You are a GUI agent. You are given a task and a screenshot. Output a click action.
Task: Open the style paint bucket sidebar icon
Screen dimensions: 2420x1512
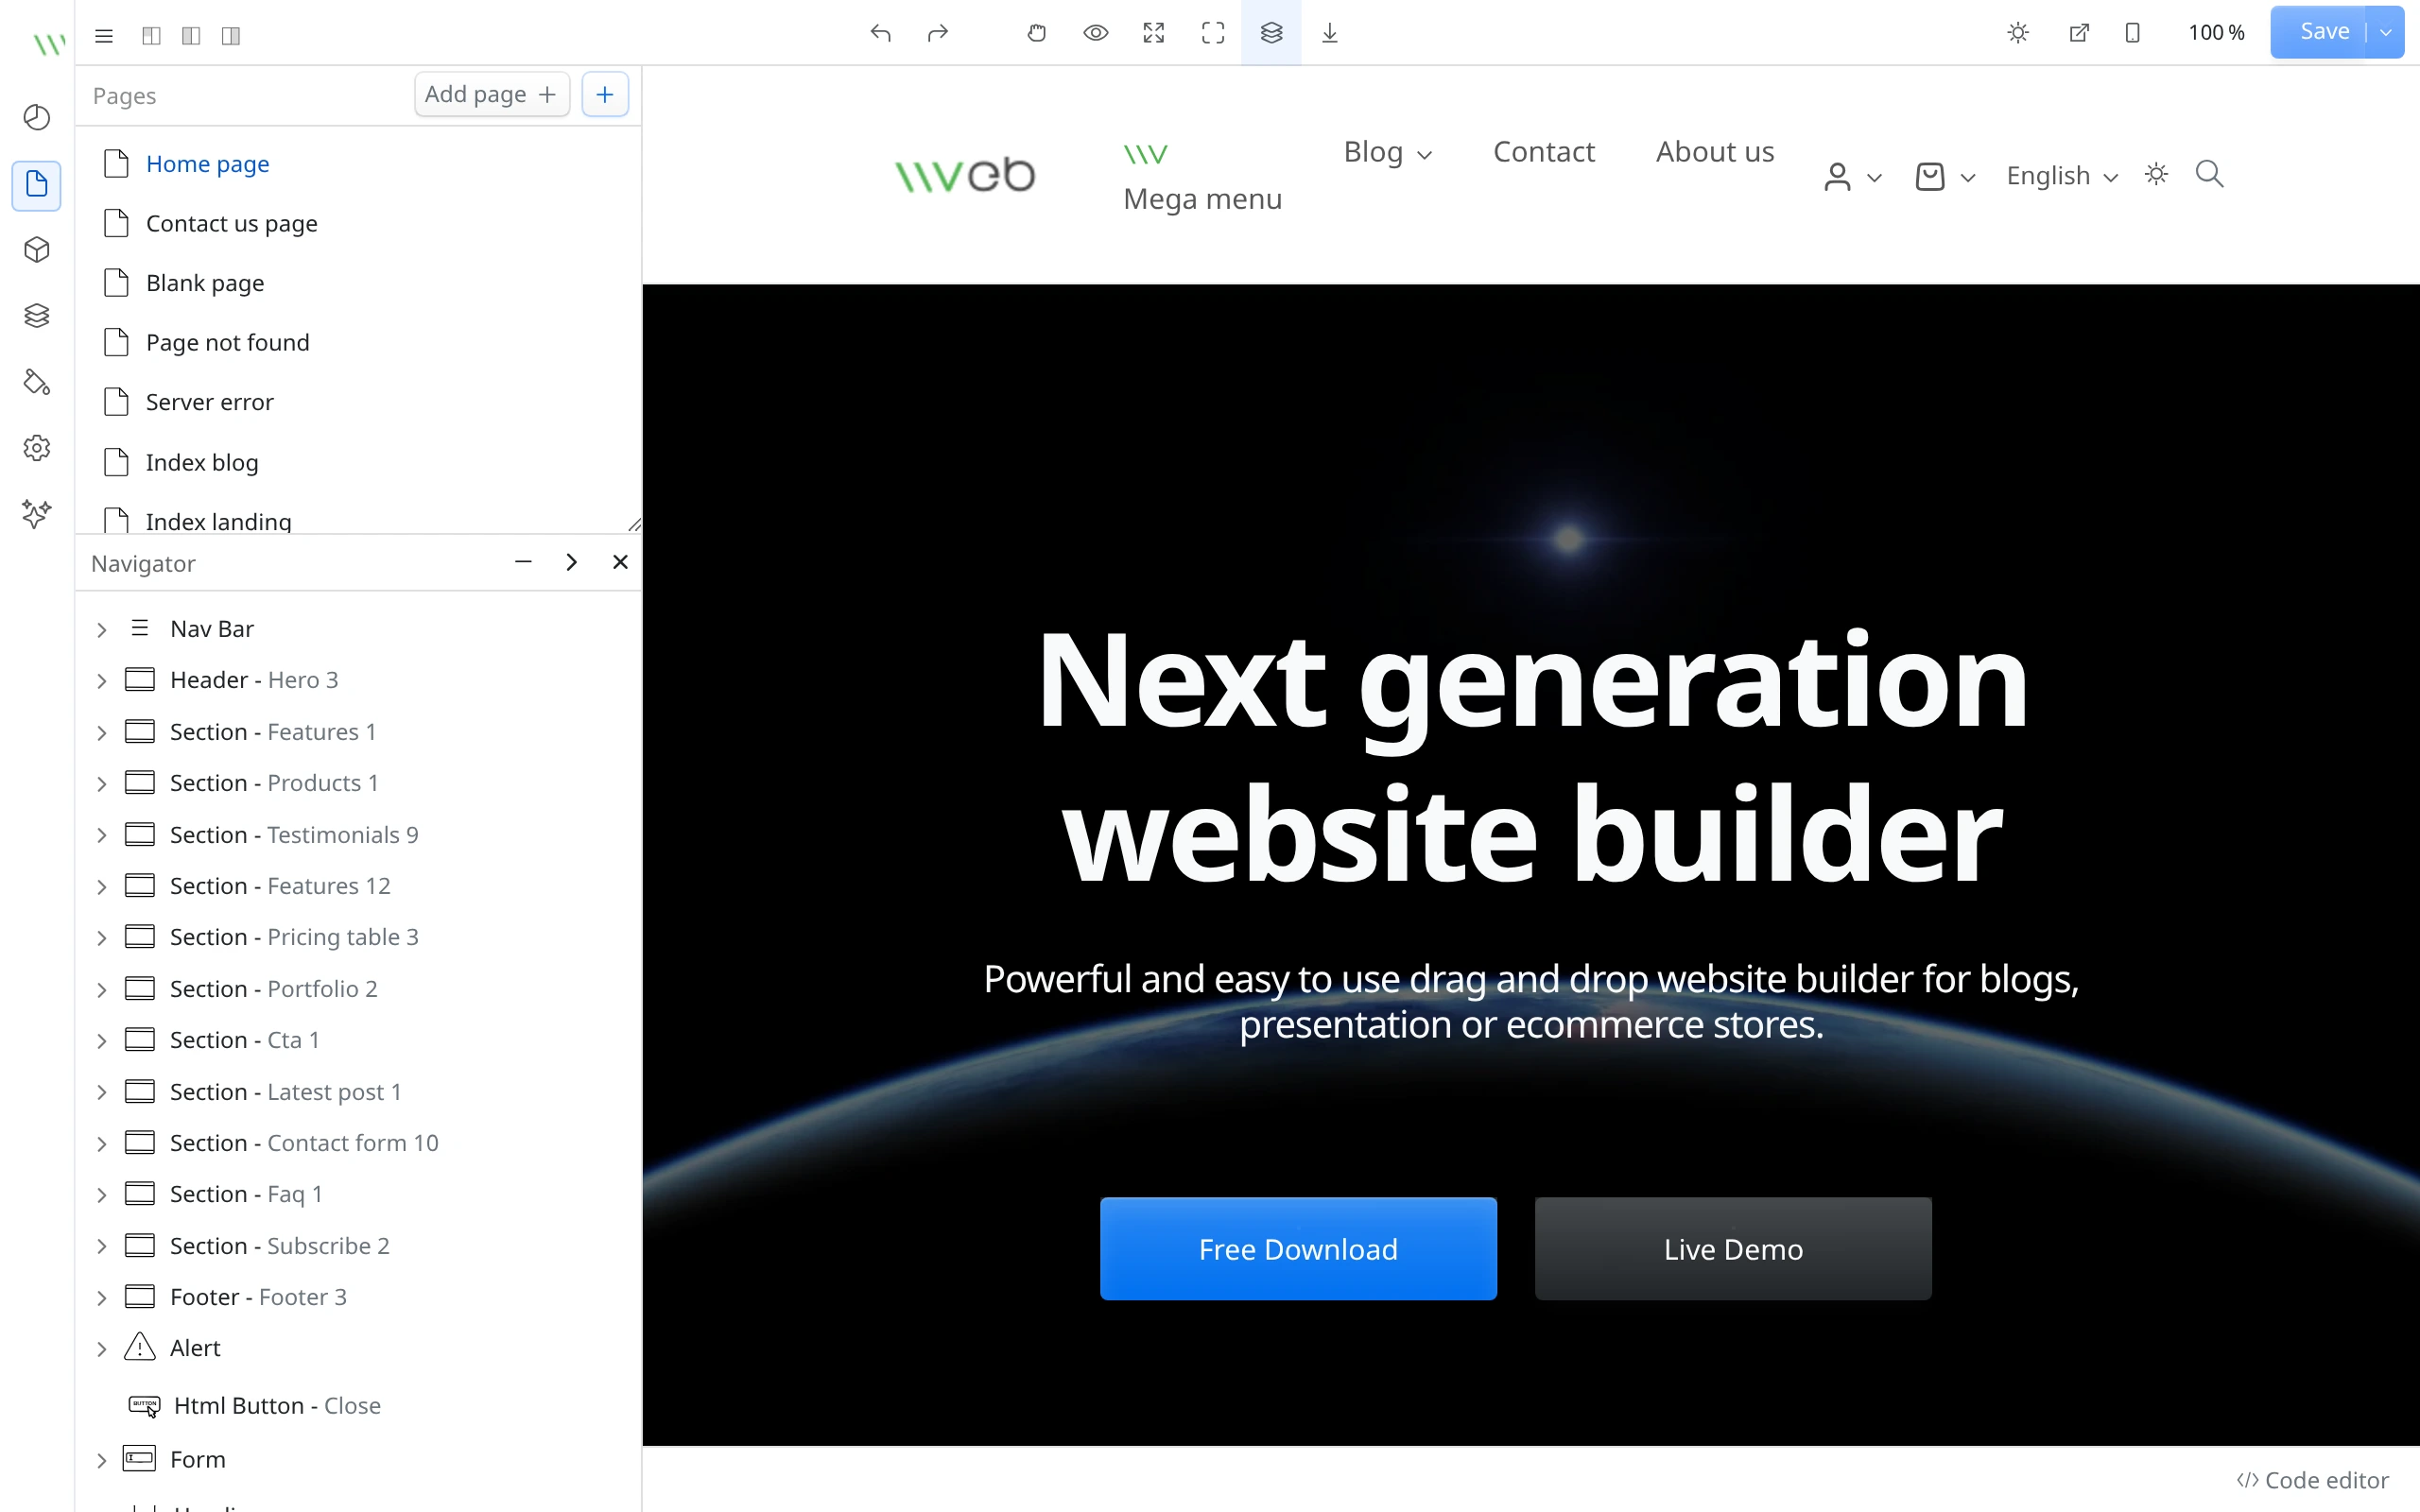tap(37, 382)
